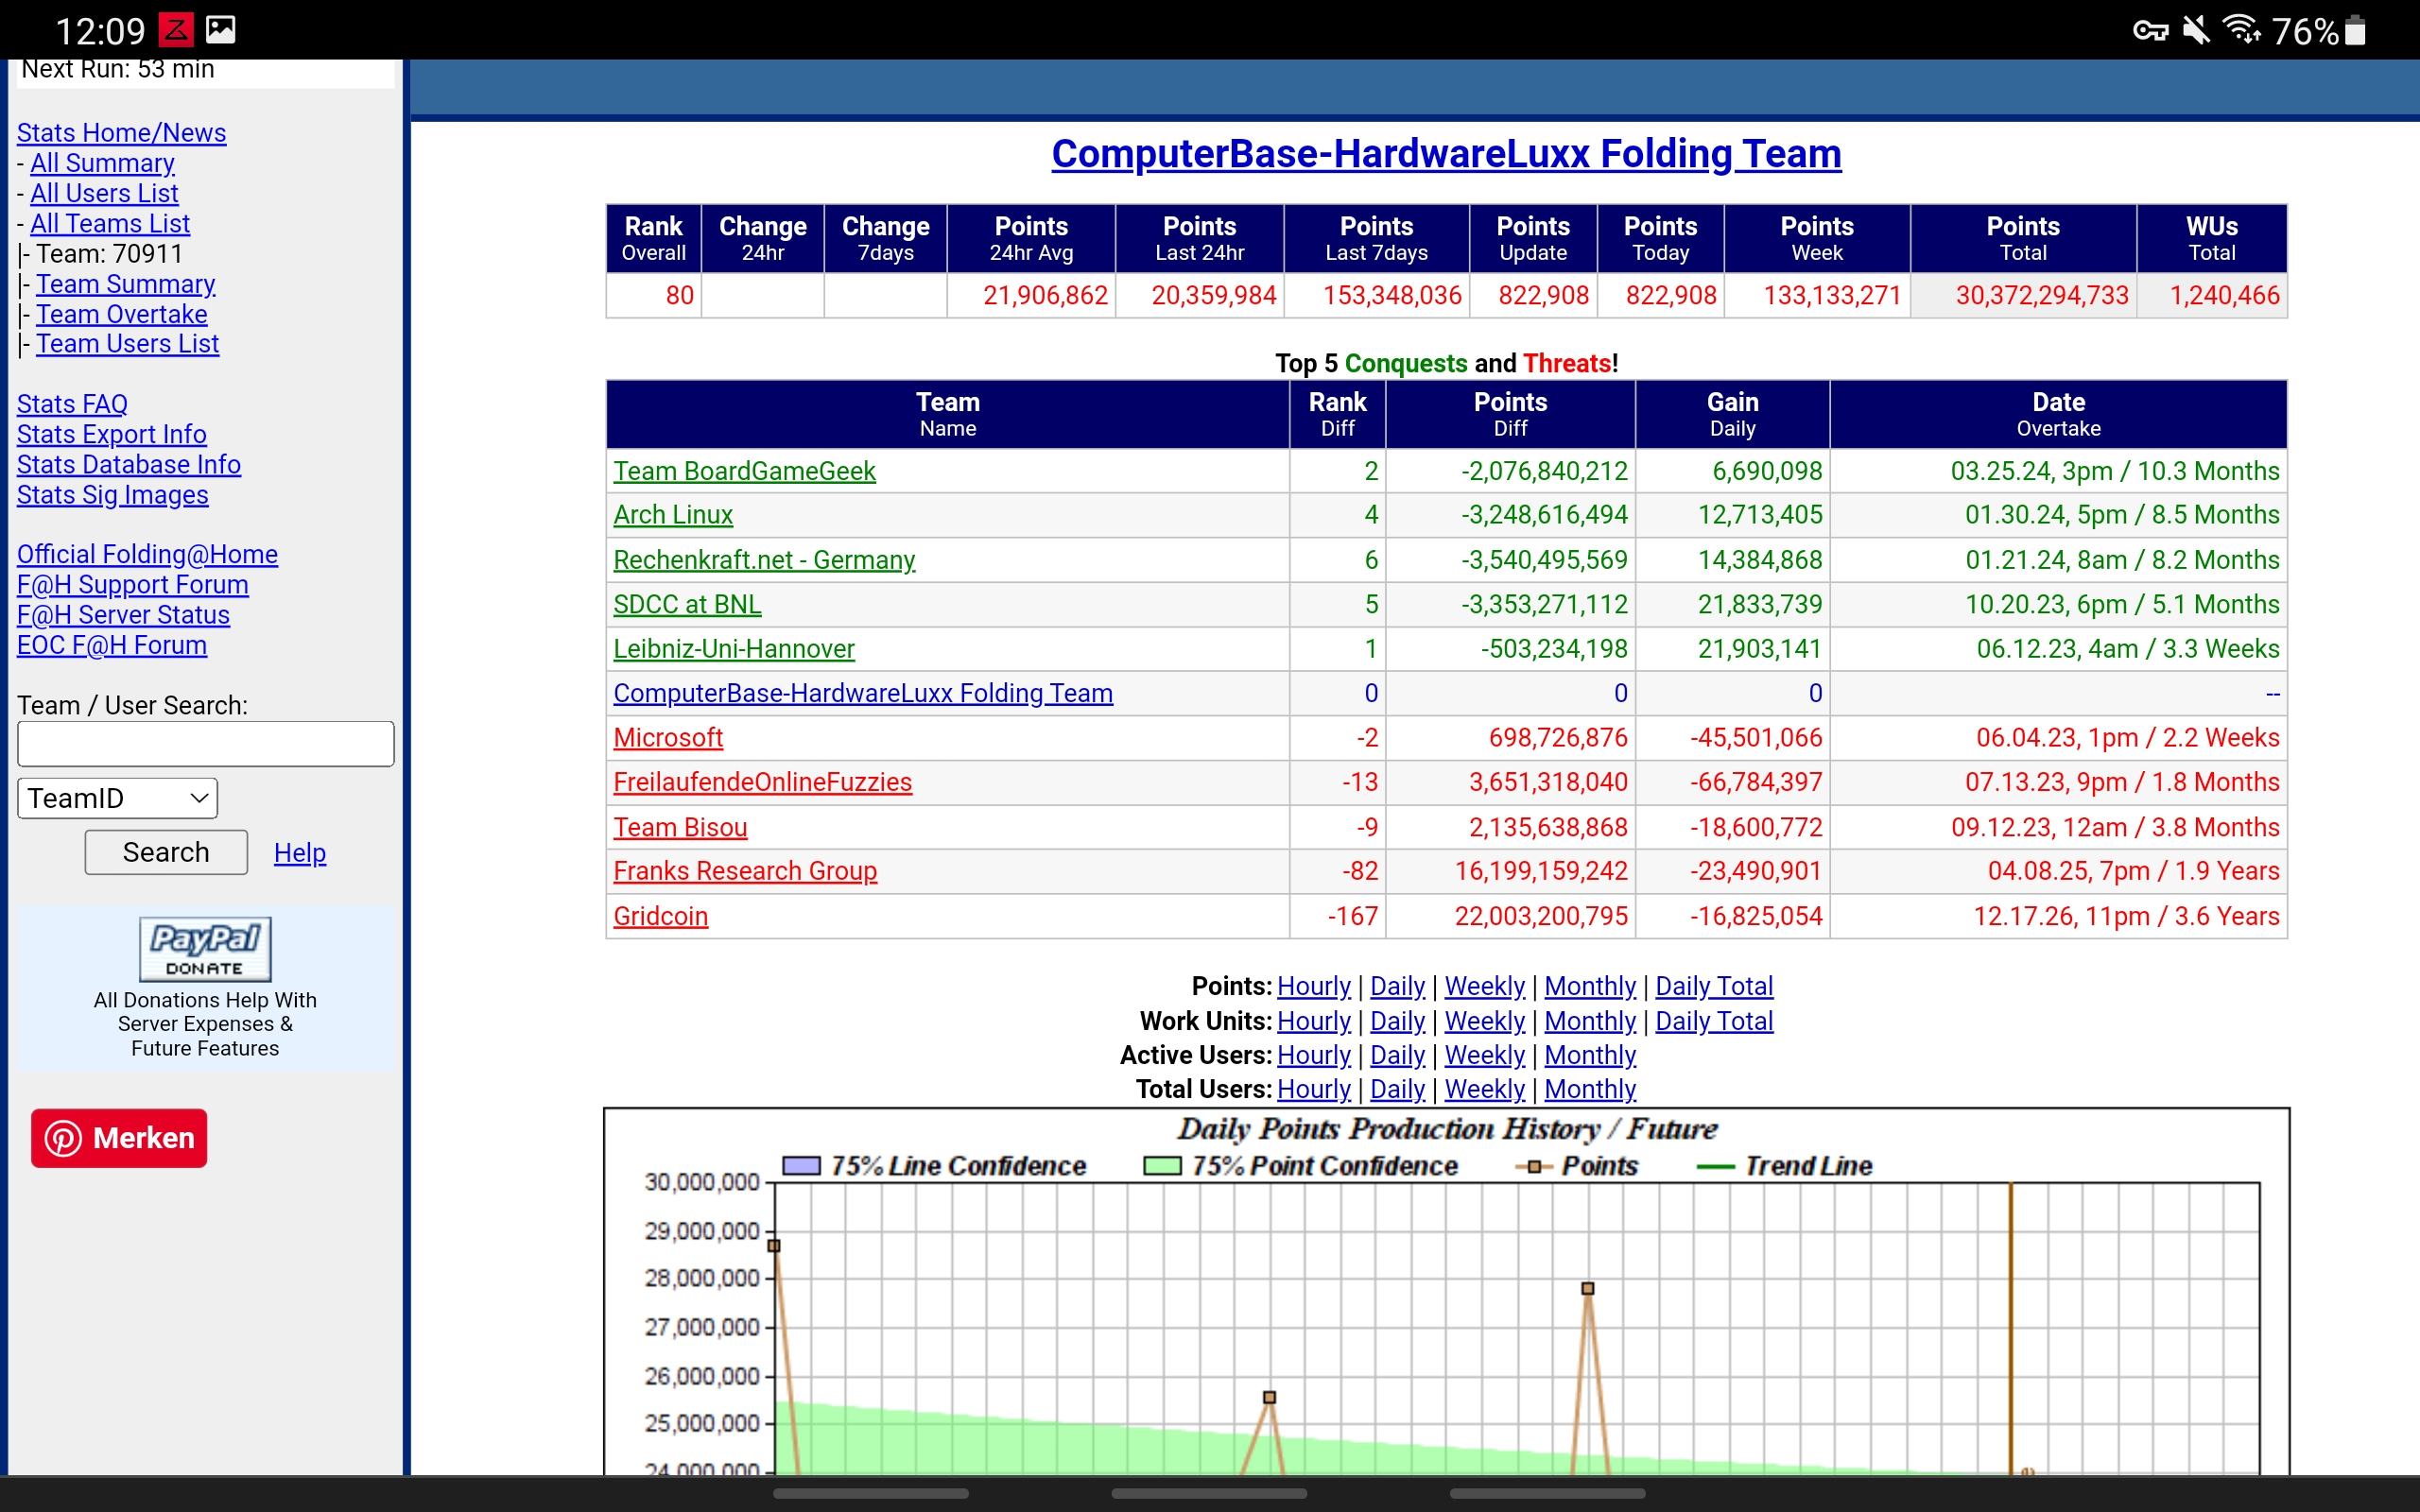This screenshot has width=2420, height=1512.
Task: Open Gridcoin team page
Action: click(660, 916)
